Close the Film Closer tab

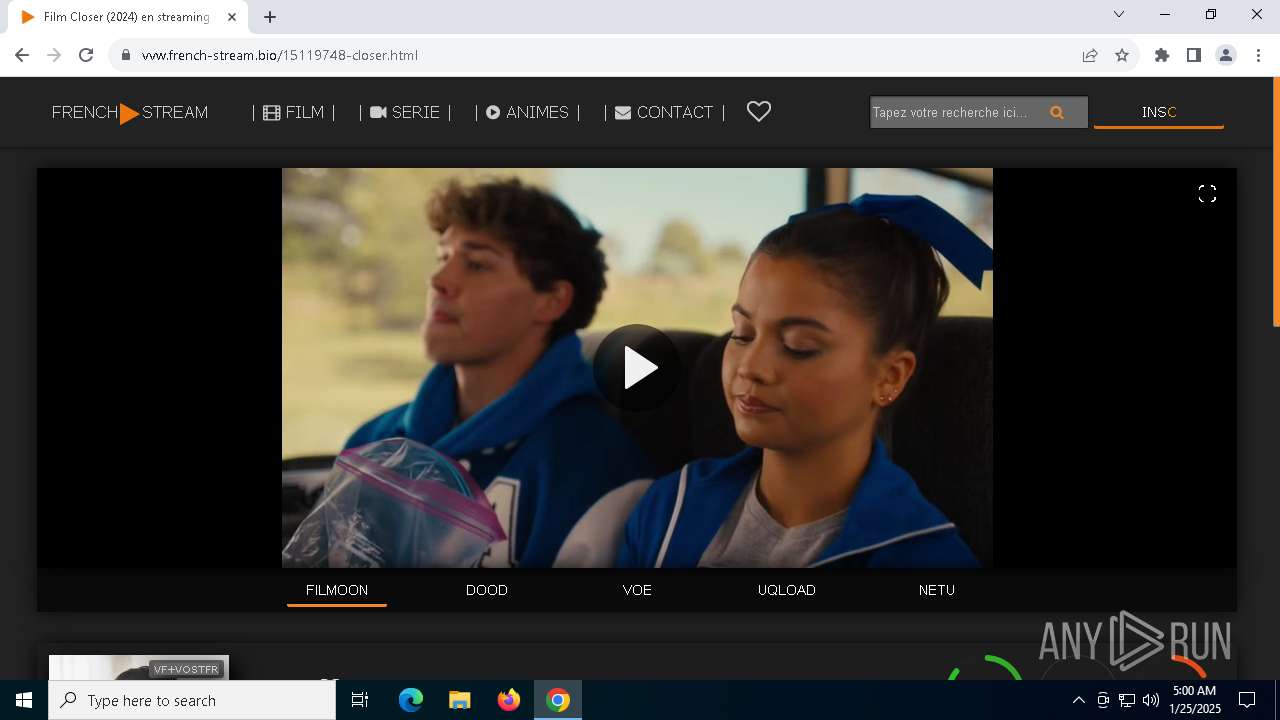(232, 17)
